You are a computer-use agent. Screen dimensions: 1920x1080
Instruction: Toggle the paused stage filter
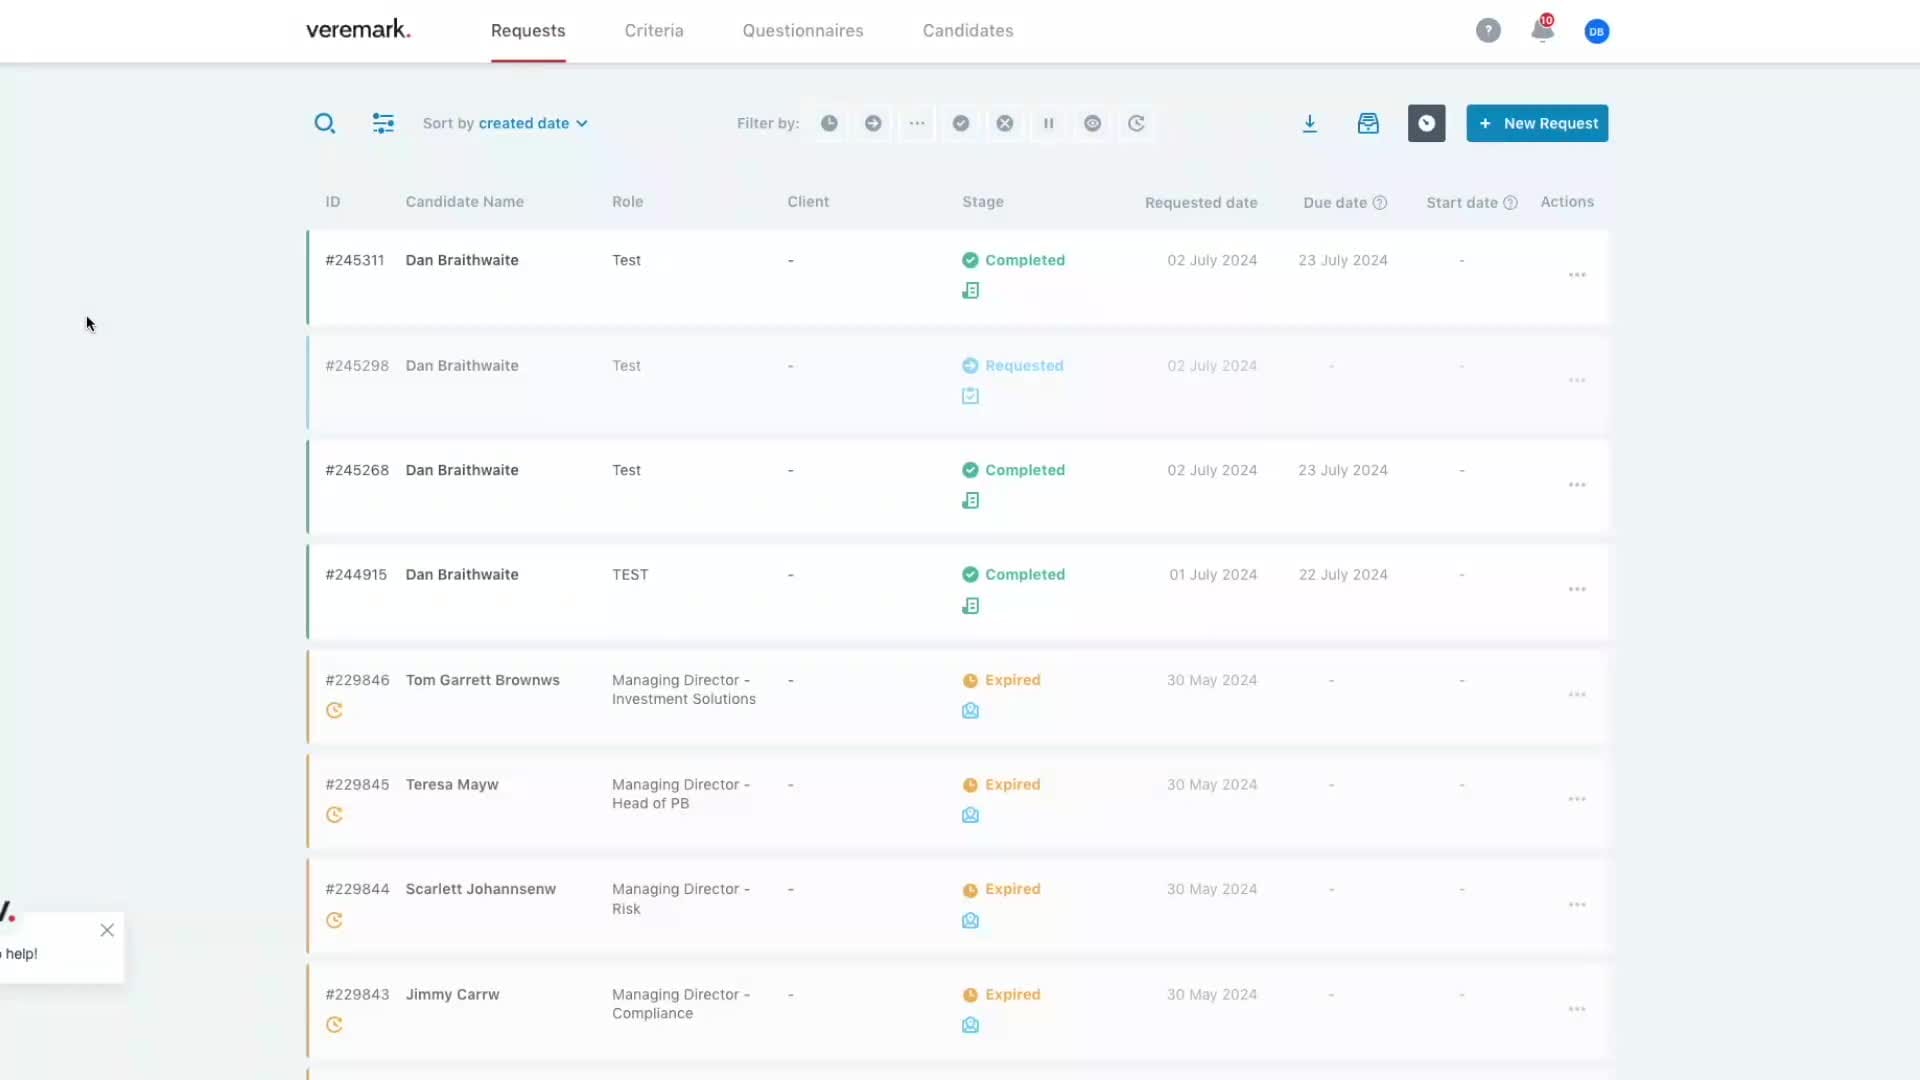click(1048, 123)
